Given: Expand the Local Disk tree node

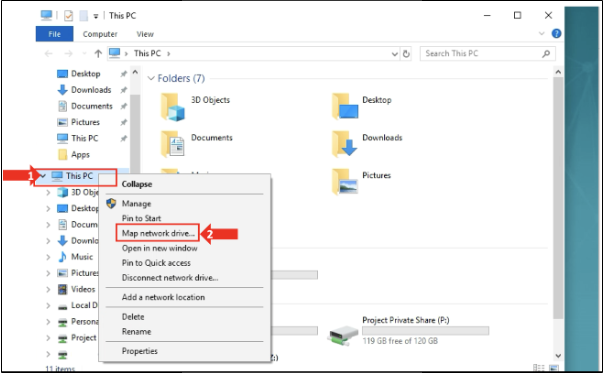Looking at the screenshot, I should (48, 305).
